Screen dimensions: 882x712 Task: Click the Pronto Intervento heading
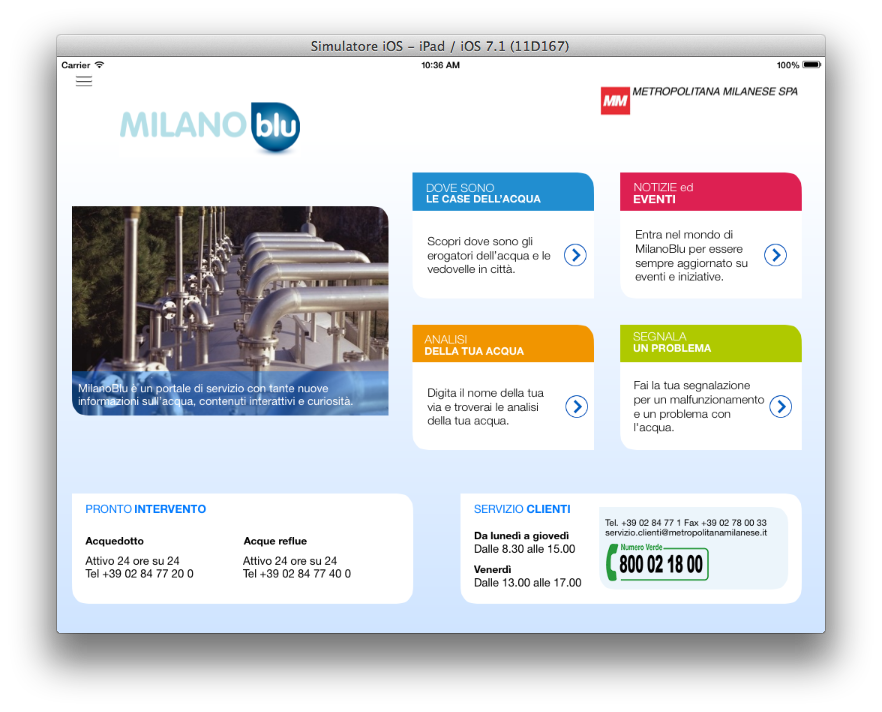146,509
